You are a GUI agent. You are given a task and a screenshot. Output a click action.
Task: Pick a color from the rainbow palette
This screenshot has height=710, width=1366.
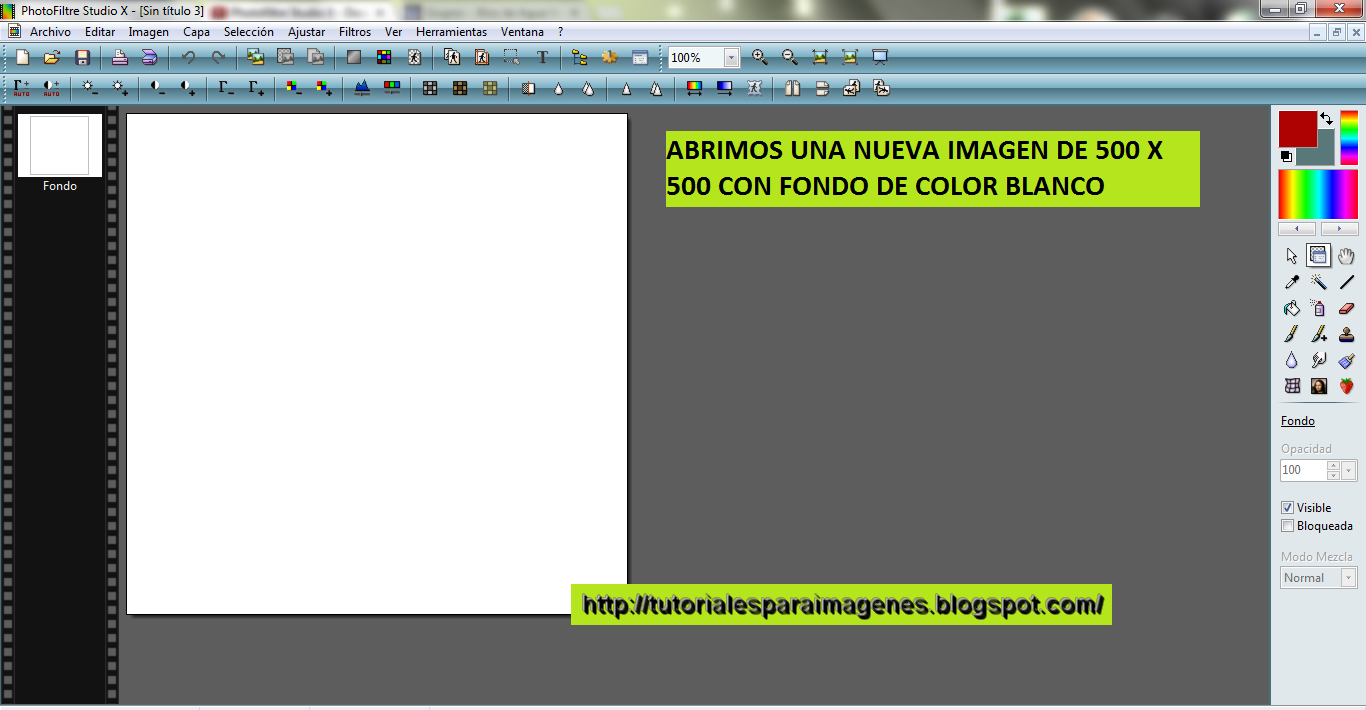pyautogui.click(x=1317, y=192)
